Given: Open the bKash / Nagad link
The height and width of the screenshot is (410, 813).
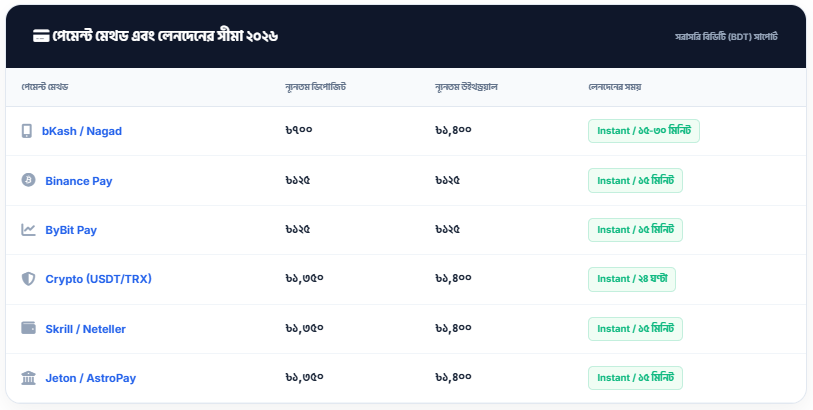Looking at the screenshot, I should point(82,131).
